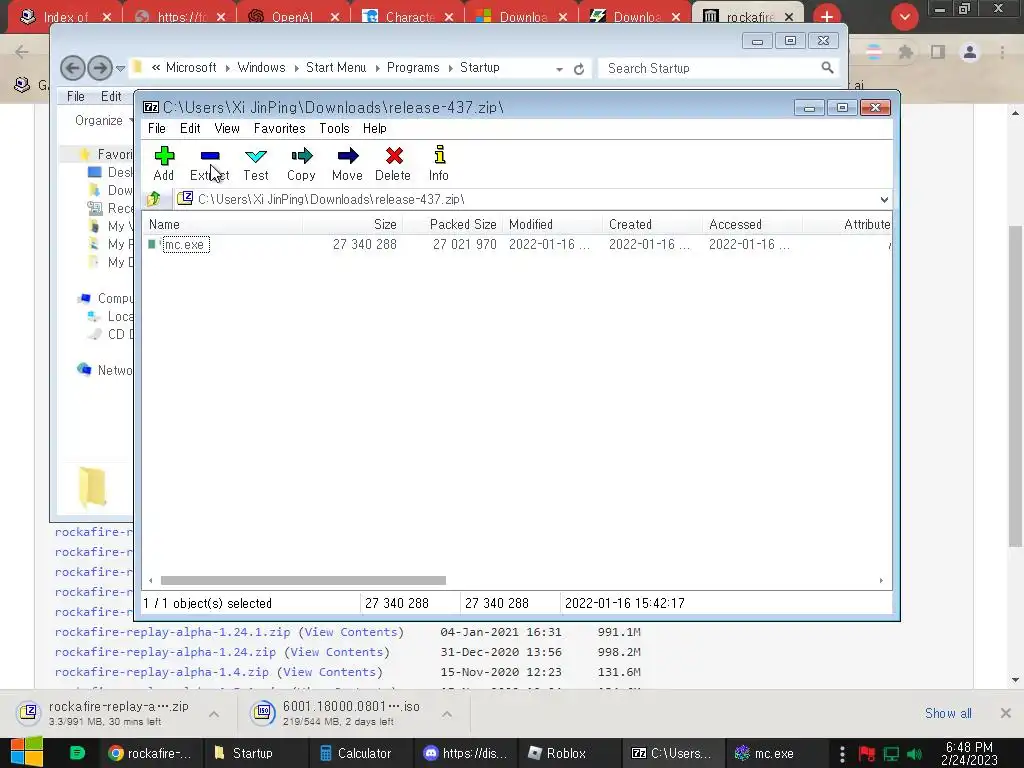Image resolution: width=1024 pixels, height=768 pixels.
Task: Open rockafire-replay-alpha-1.24.zip link
Action: coord(165,652)
